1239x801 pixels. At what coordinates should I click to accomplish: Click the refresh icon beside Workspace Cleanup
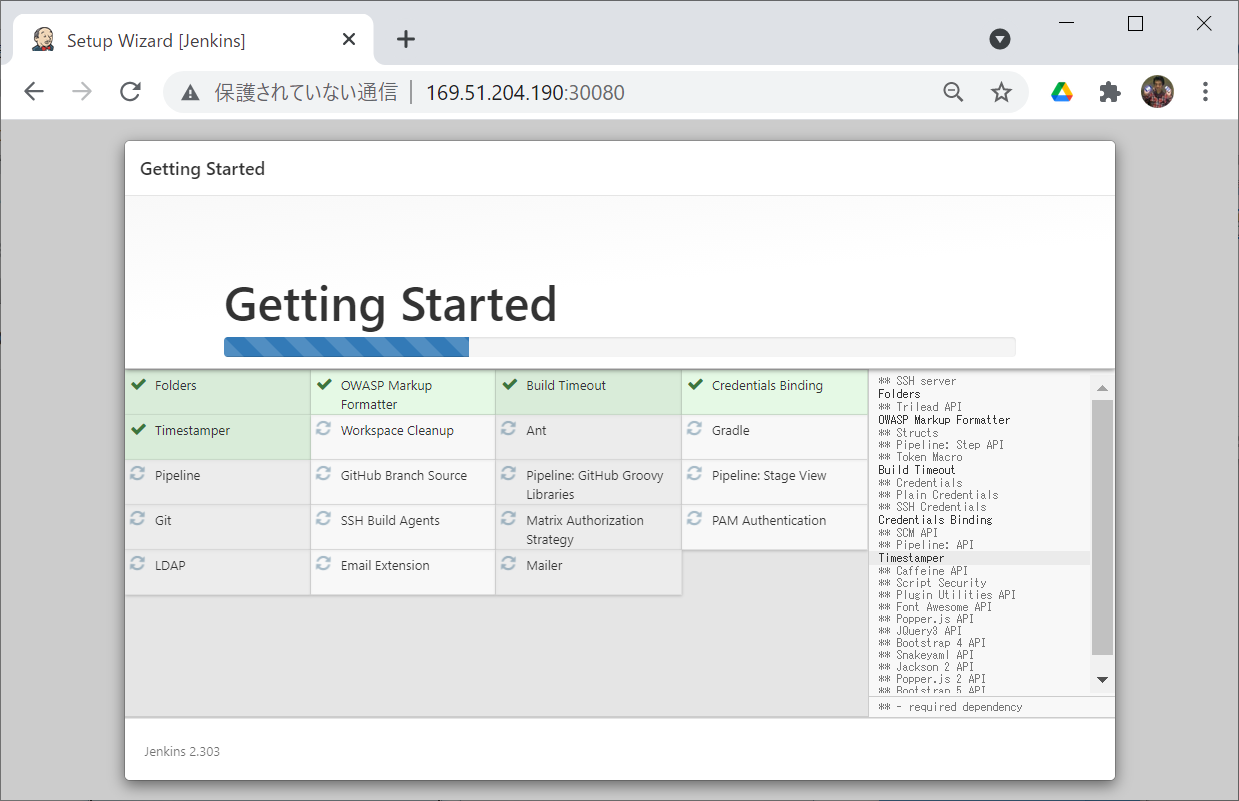(323, 429)
